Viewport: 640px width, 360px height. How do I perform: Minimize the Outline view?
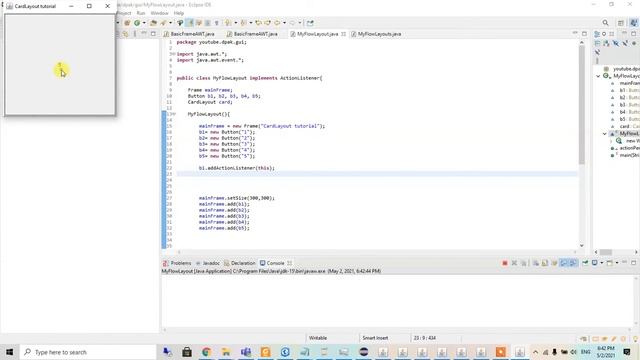624,33
